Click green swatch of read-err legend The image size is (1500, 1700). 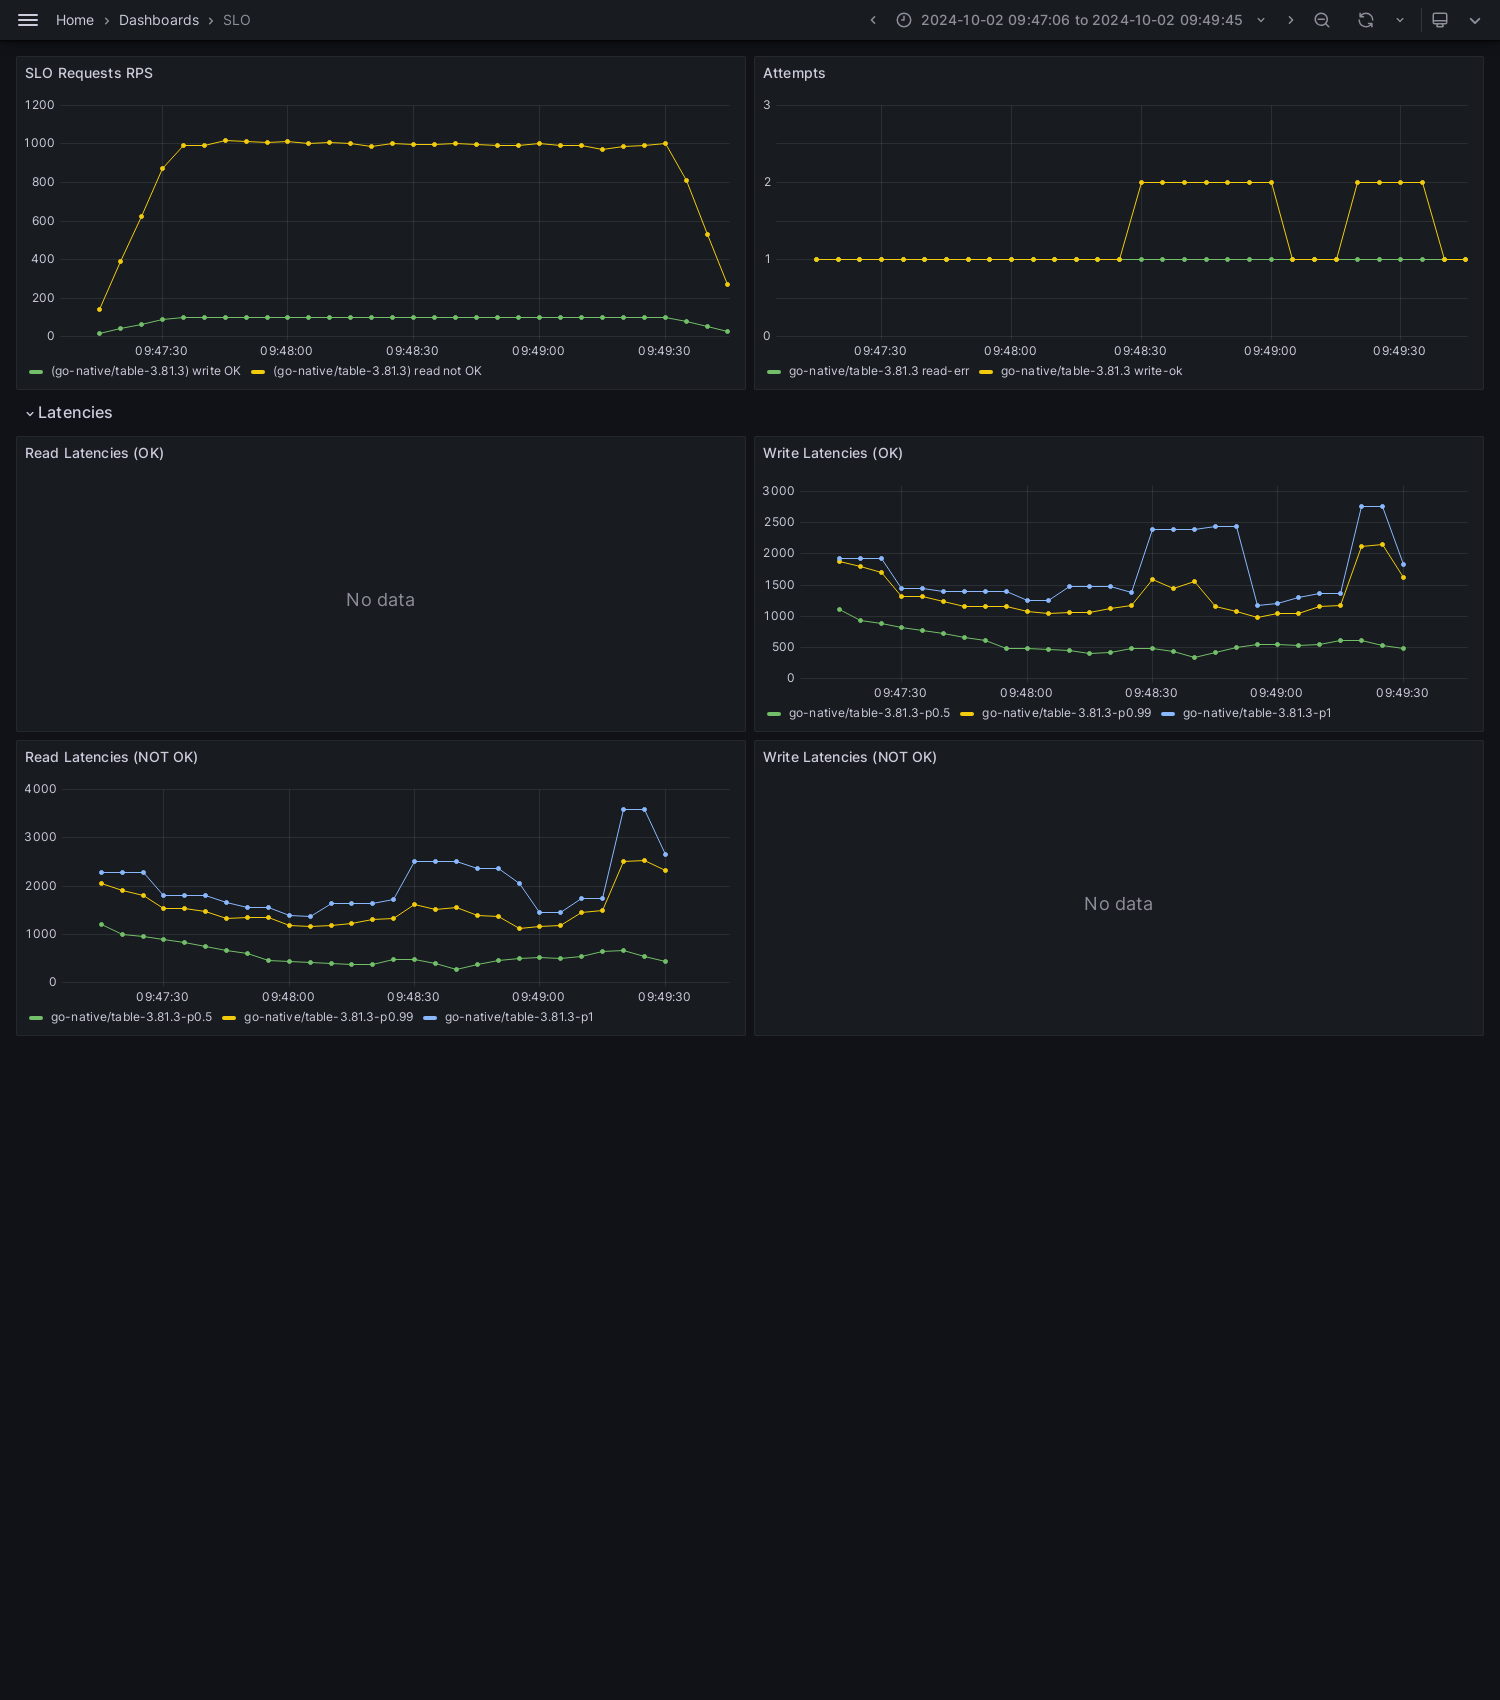click(774, 372)
